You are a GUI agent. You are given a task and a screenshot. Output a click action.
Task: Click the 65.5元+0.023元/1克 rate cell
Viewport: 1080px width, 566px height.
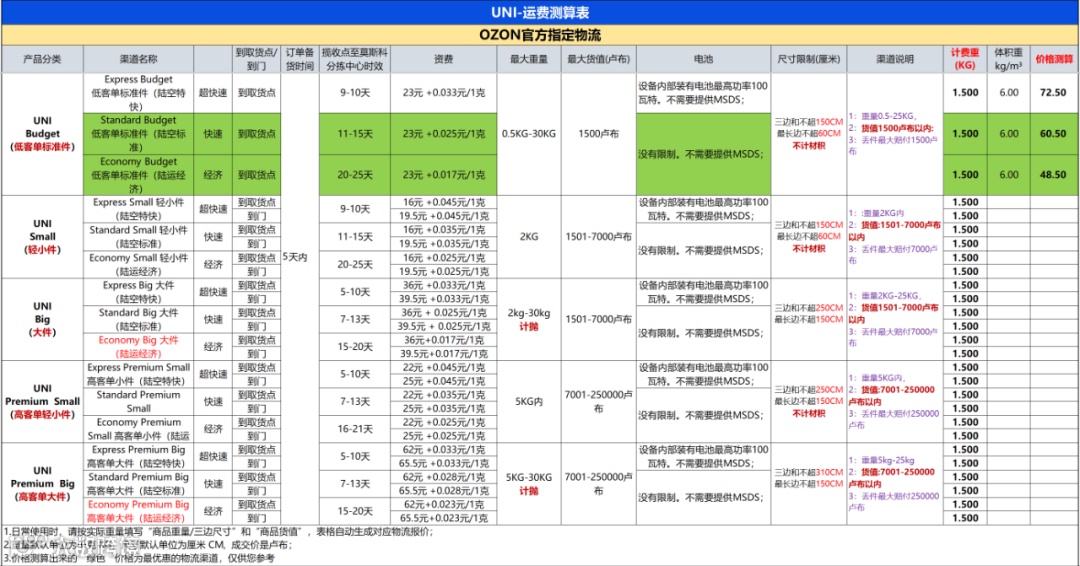coord(444,518)
